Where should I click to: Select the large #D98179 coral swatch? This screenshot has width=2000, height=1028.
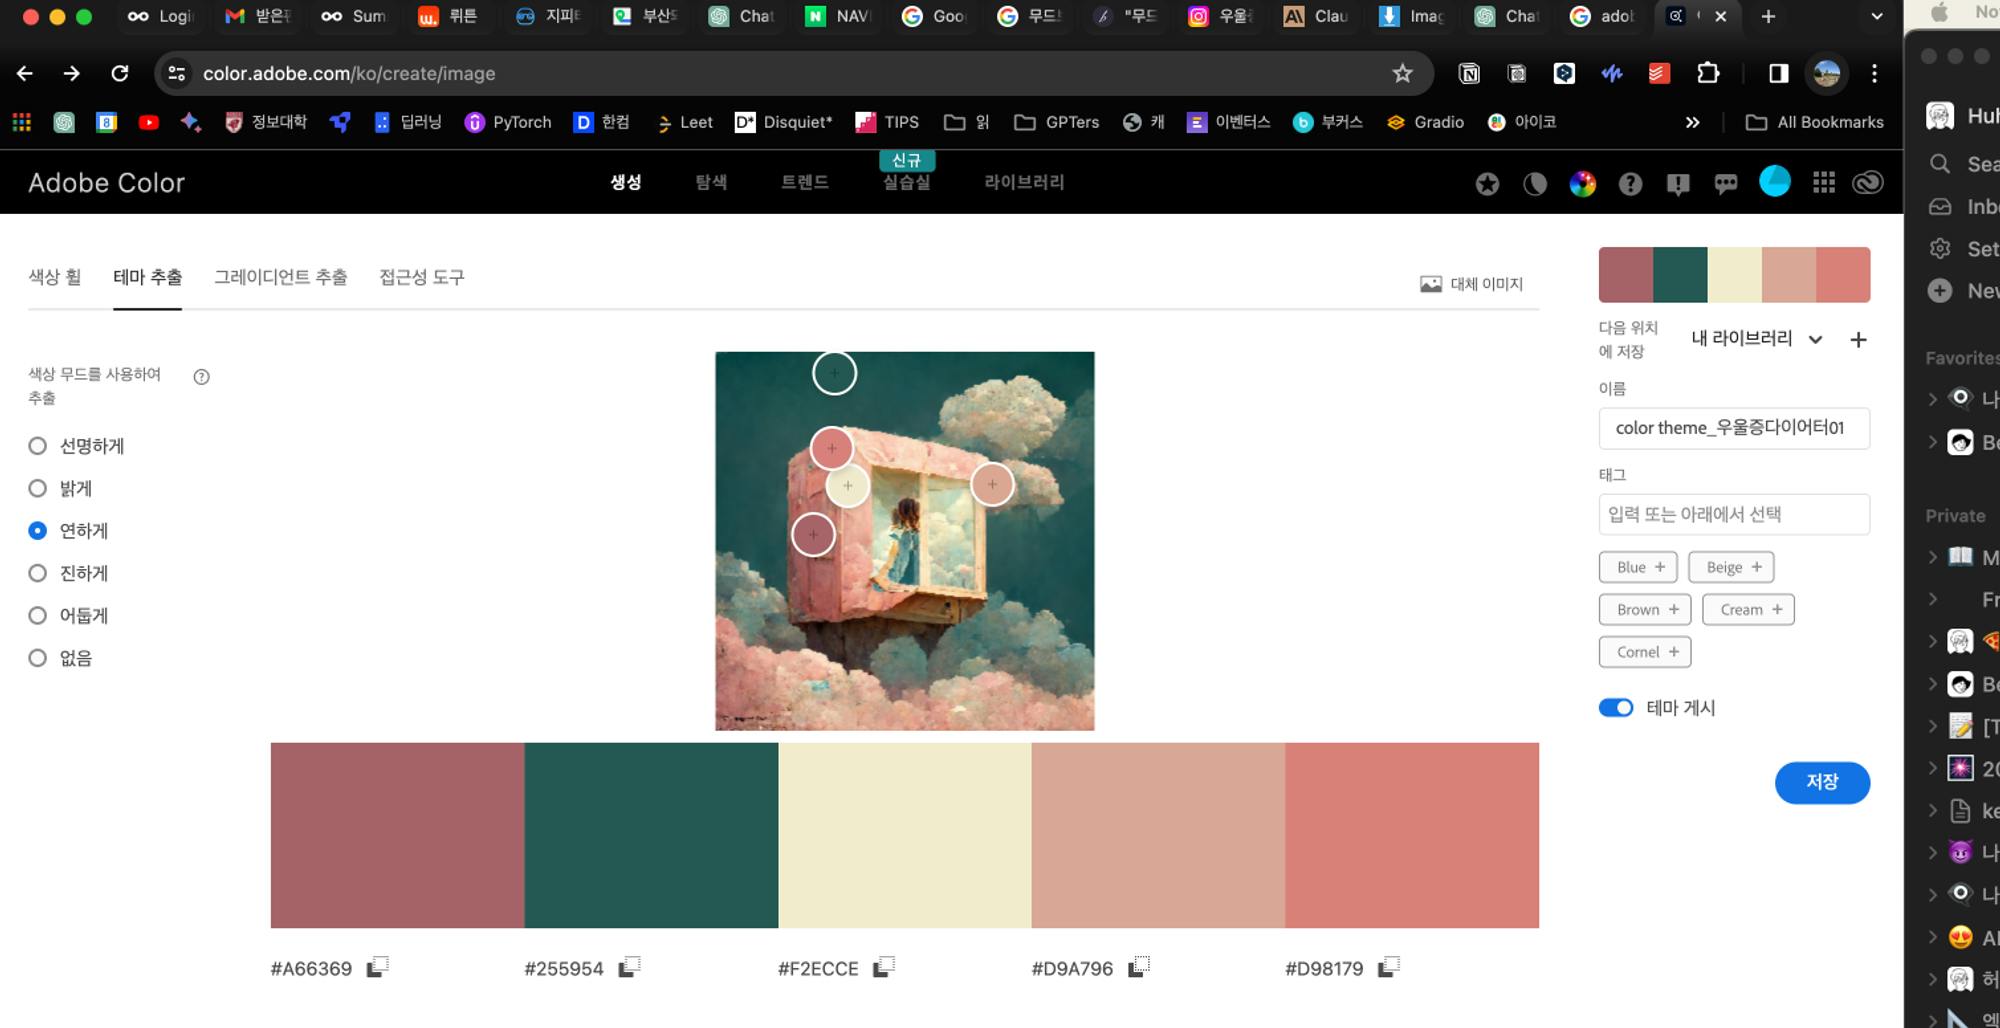pyautogui.click(x=1412, y=835)
